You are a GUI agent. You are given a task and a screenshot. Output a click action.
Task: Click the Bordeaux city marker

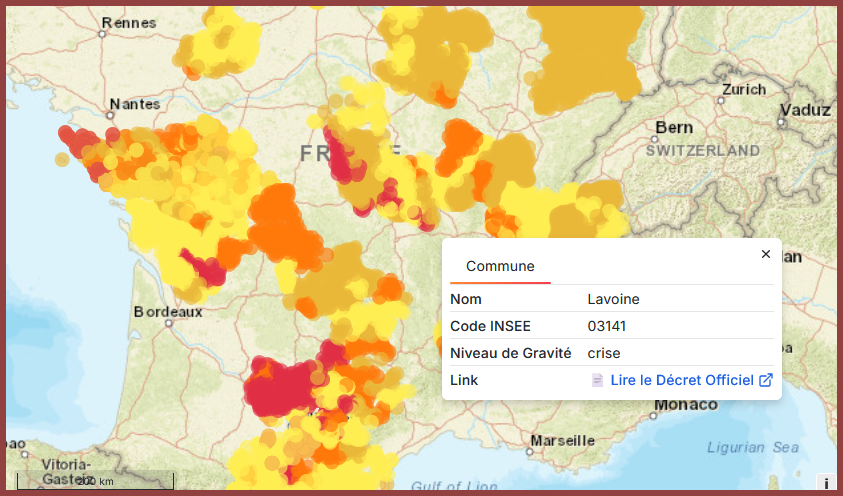click(x=169, y=323)
